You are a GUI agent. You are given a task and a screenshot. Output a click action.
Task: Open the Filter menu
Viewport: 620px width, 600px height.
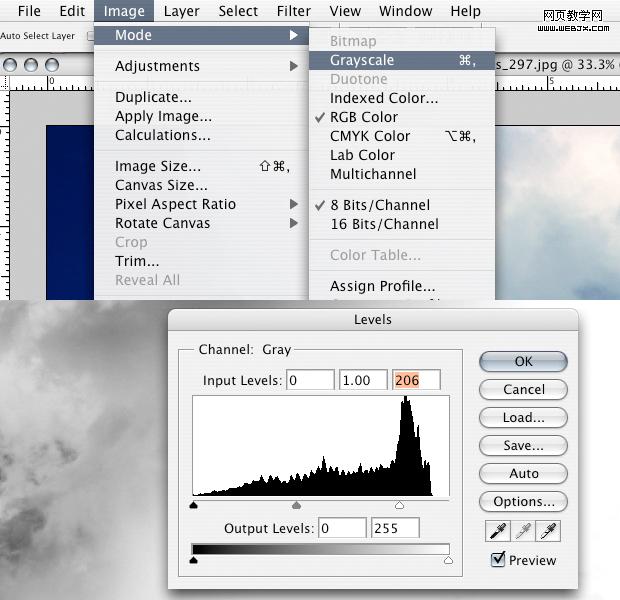[293, 11]
